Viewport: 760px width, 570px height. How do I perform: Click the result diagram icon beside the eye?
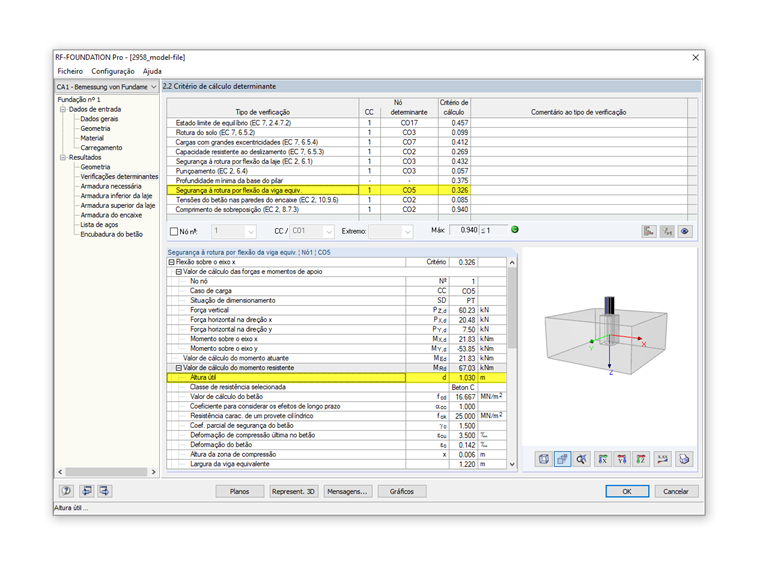click(x=649, y=231)
